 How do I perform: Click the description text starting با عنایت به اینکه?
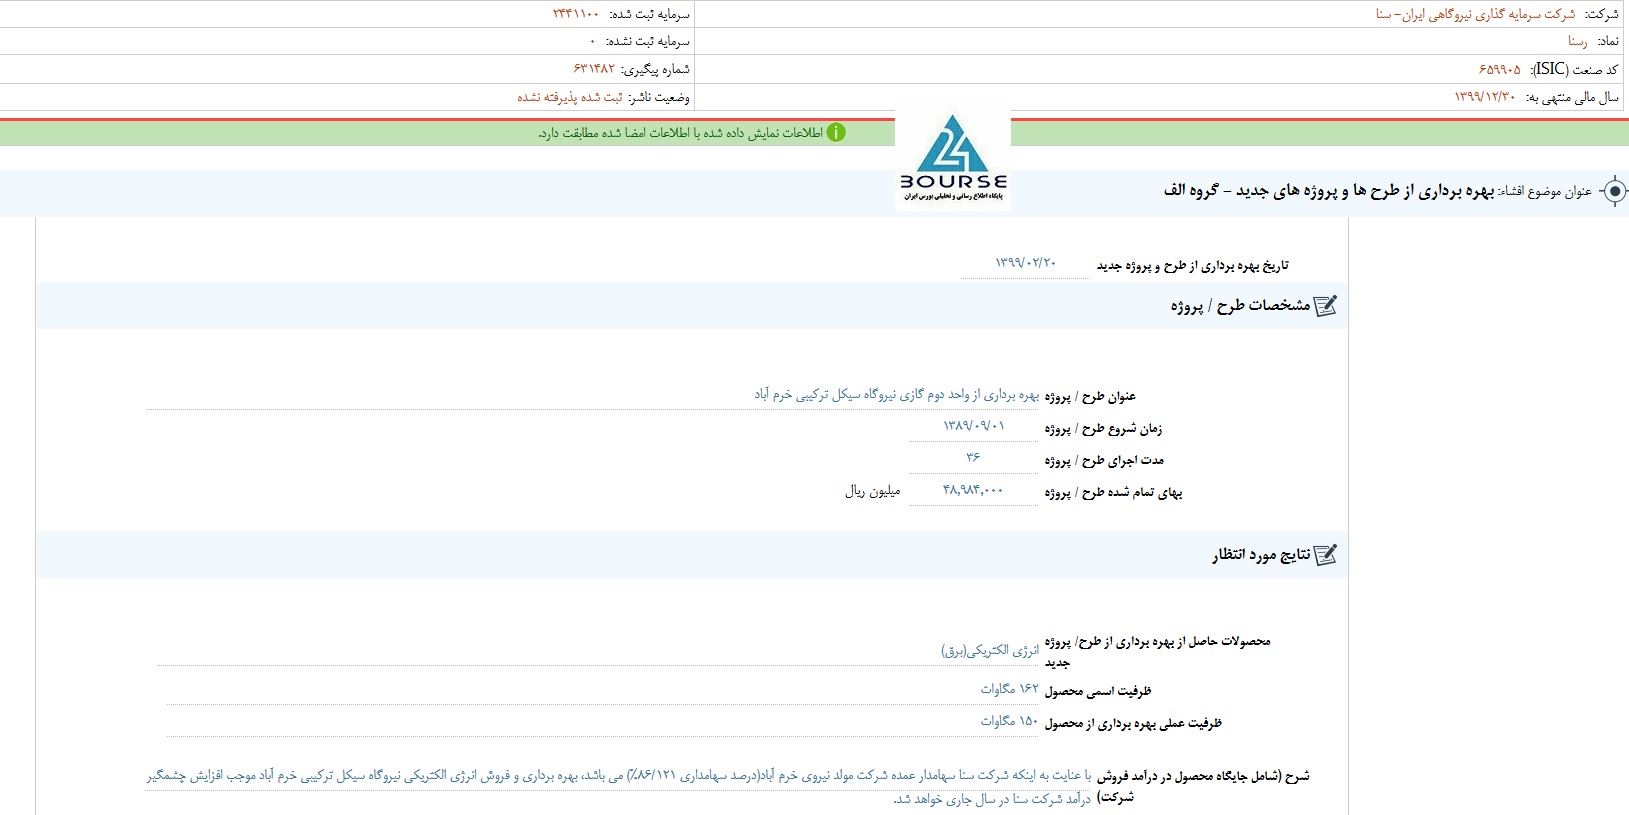[618, 787]
